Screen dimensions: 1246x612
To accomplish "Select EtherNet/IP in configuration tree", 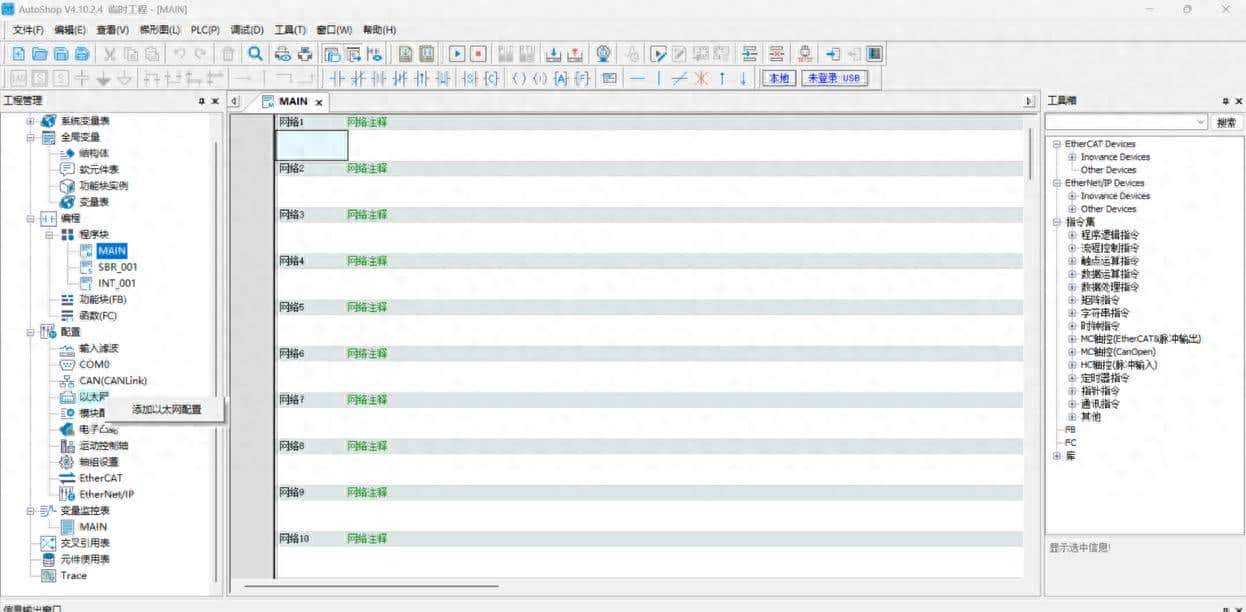I will point(107,494).
